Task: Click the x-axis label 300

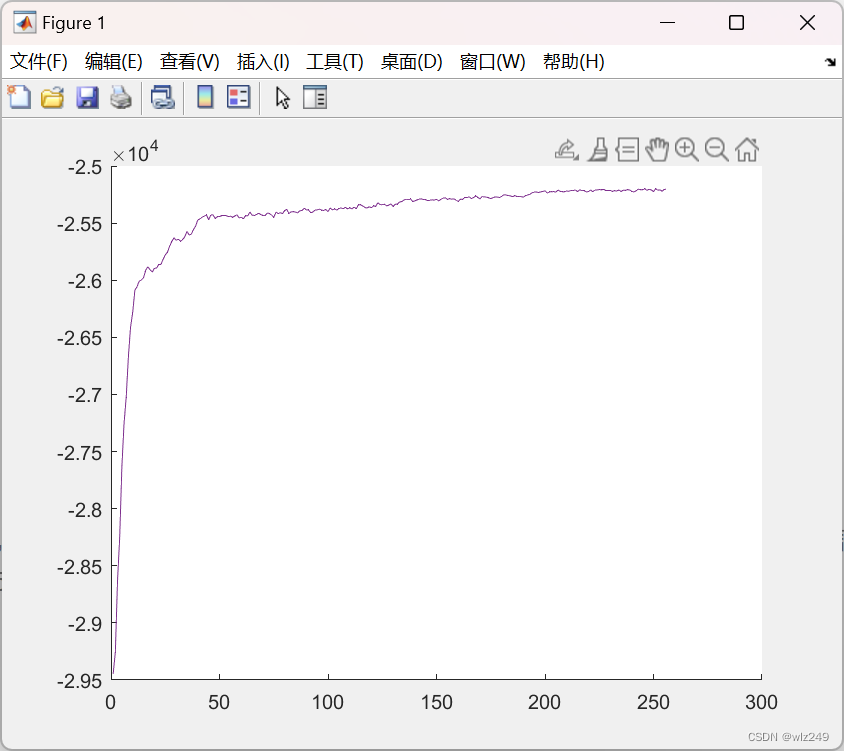Action: point(761,702)
